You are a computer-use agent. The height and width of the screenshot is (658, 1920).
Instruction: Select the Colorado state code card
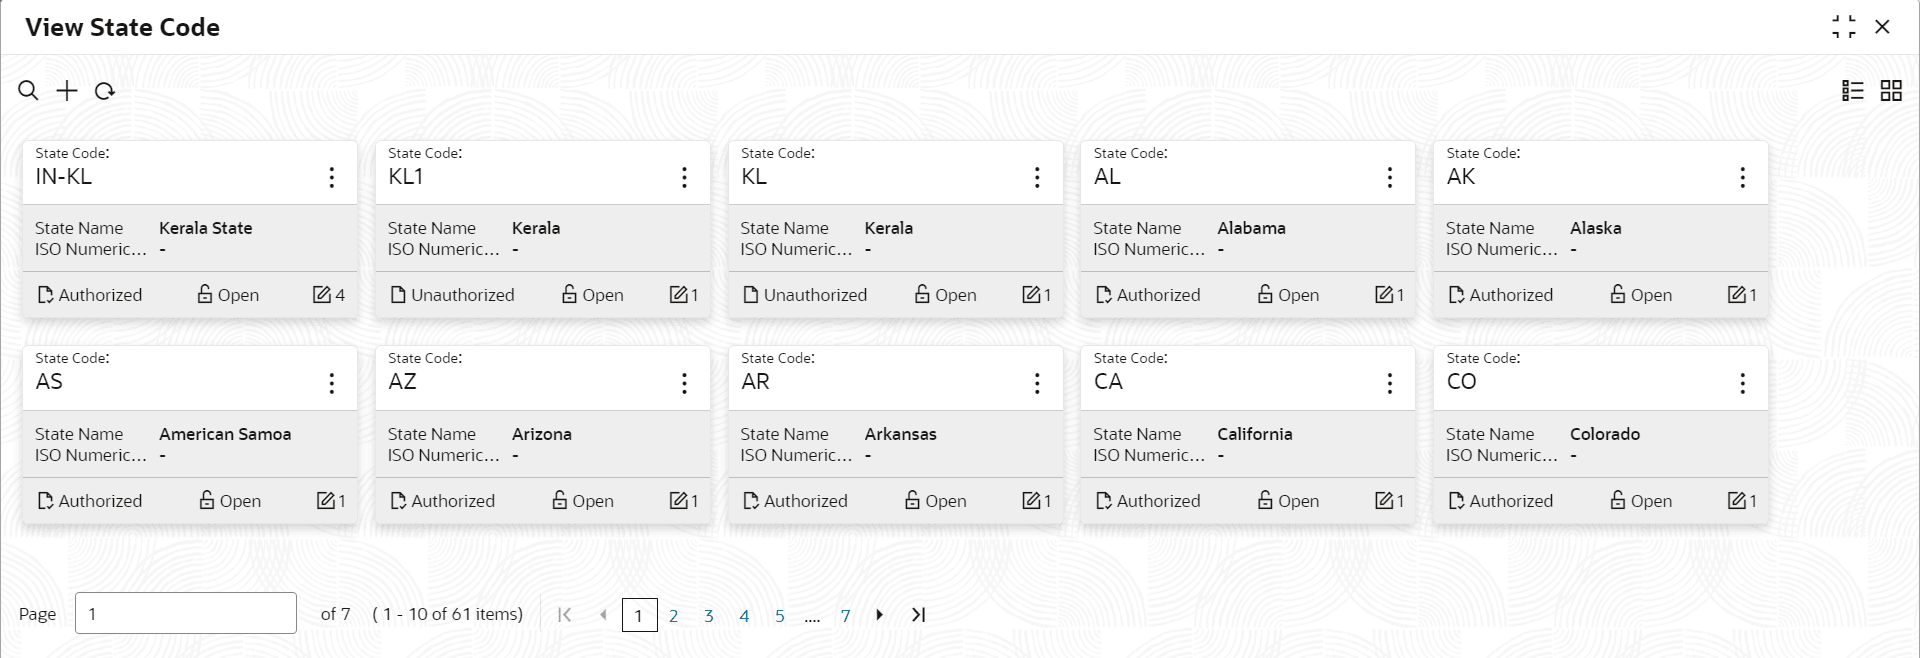(1600, 435)
